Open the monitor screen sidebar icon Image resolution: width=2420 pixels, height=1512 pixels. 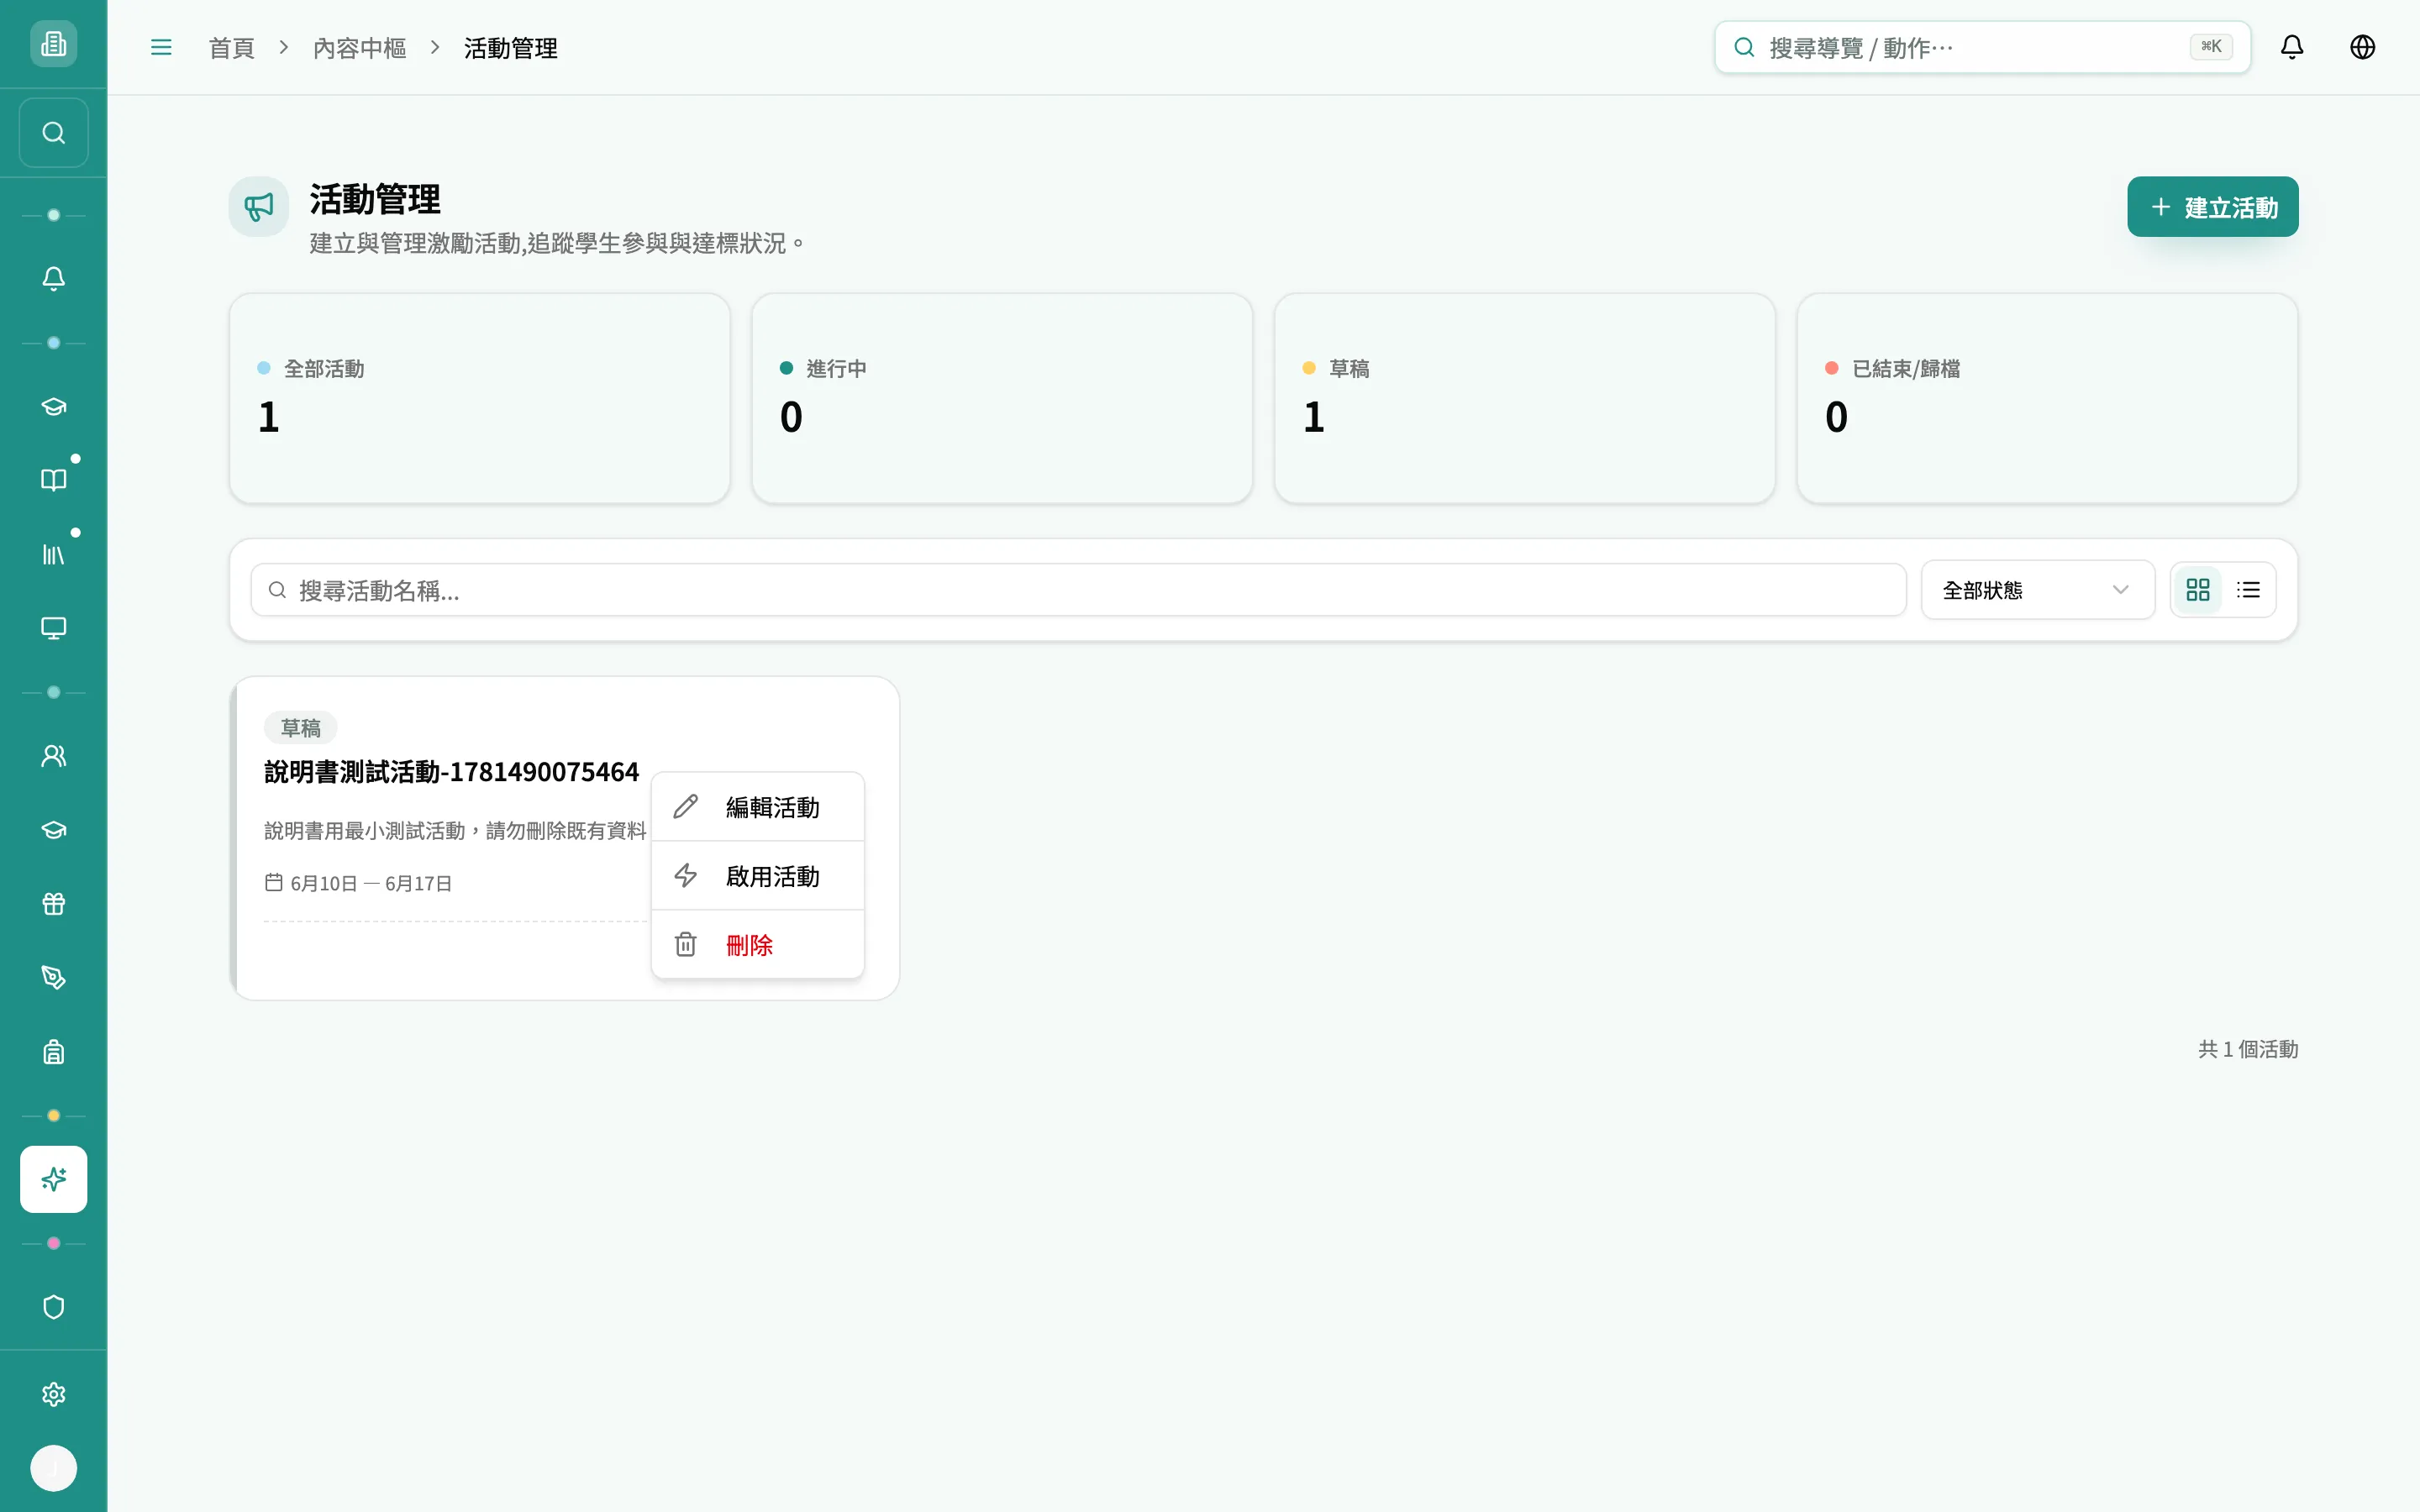click(x=53, y=628)
